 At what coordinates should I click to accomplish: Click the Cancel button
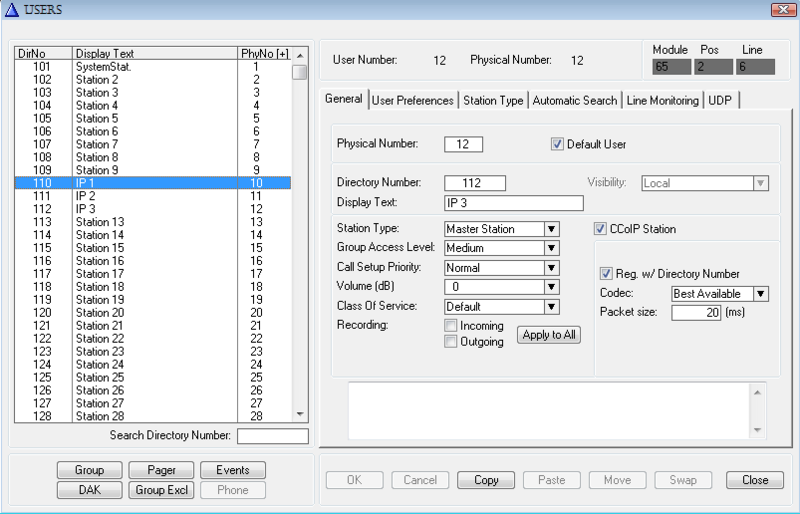[x=420, y=480]
